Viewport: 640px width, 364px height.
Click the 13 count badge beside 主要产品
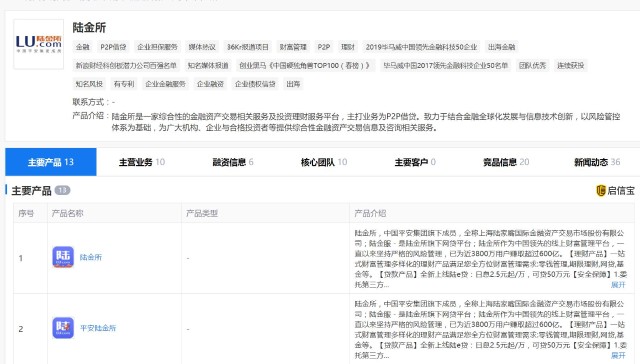pyautogui.click(x=62, y=190)
